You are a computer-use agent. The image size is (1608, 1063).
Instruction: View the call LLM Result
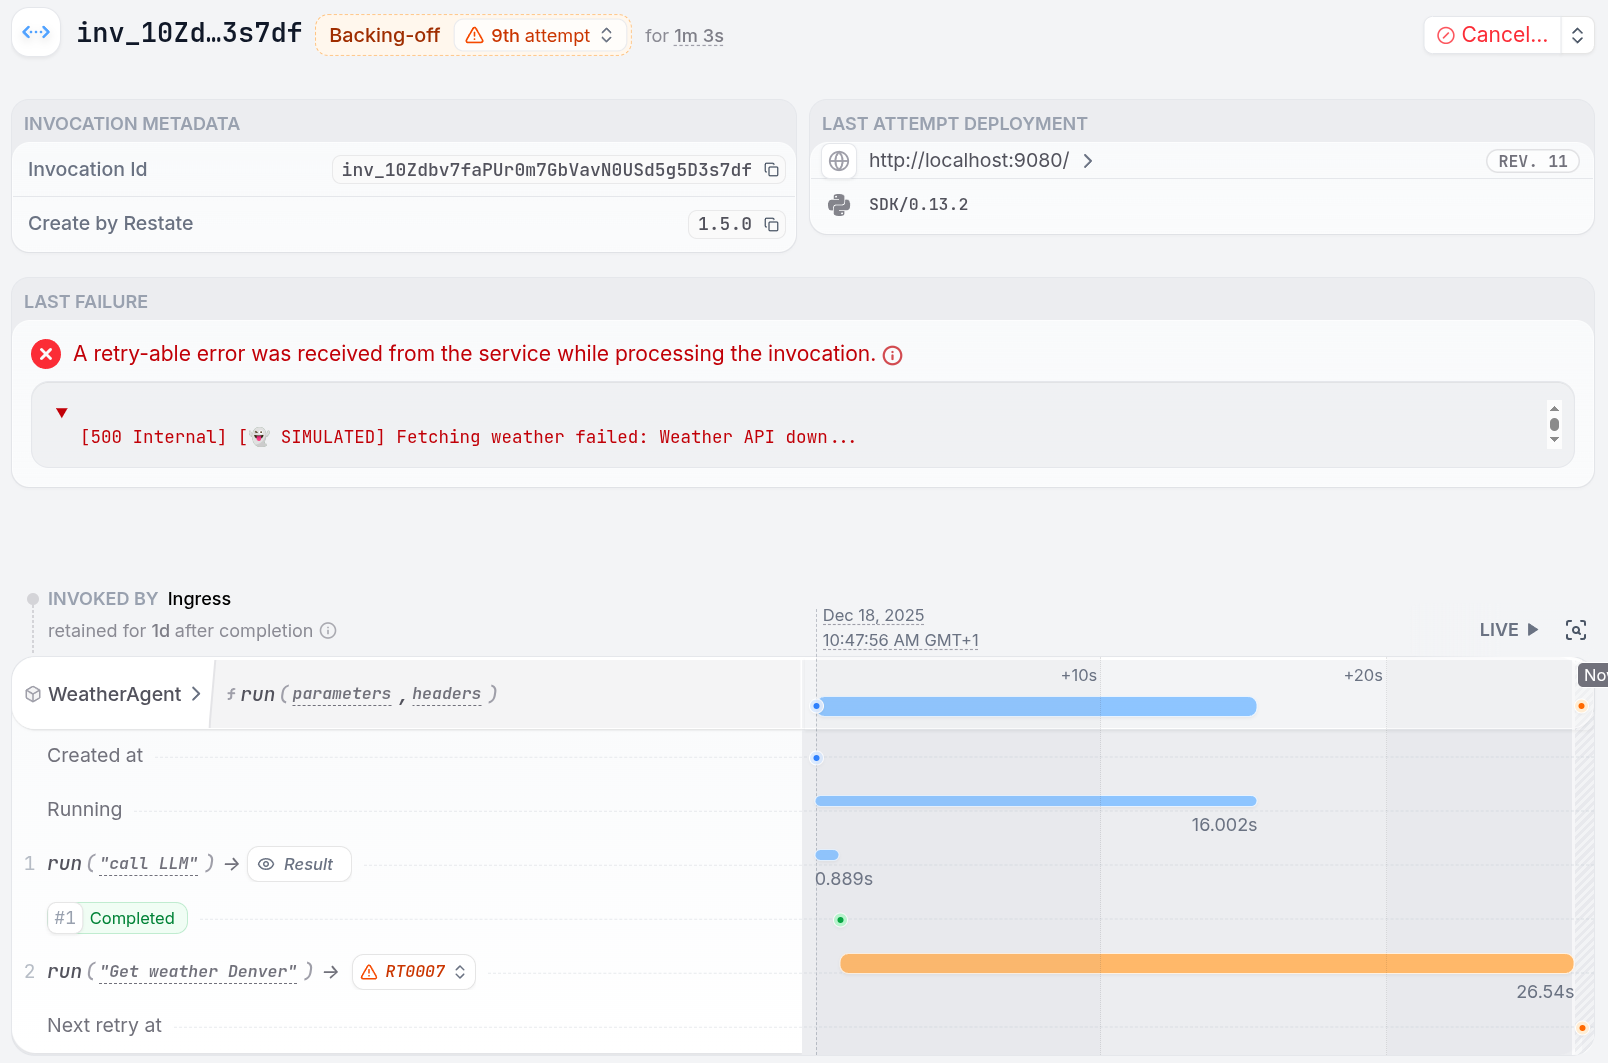(x=299, y=864)
